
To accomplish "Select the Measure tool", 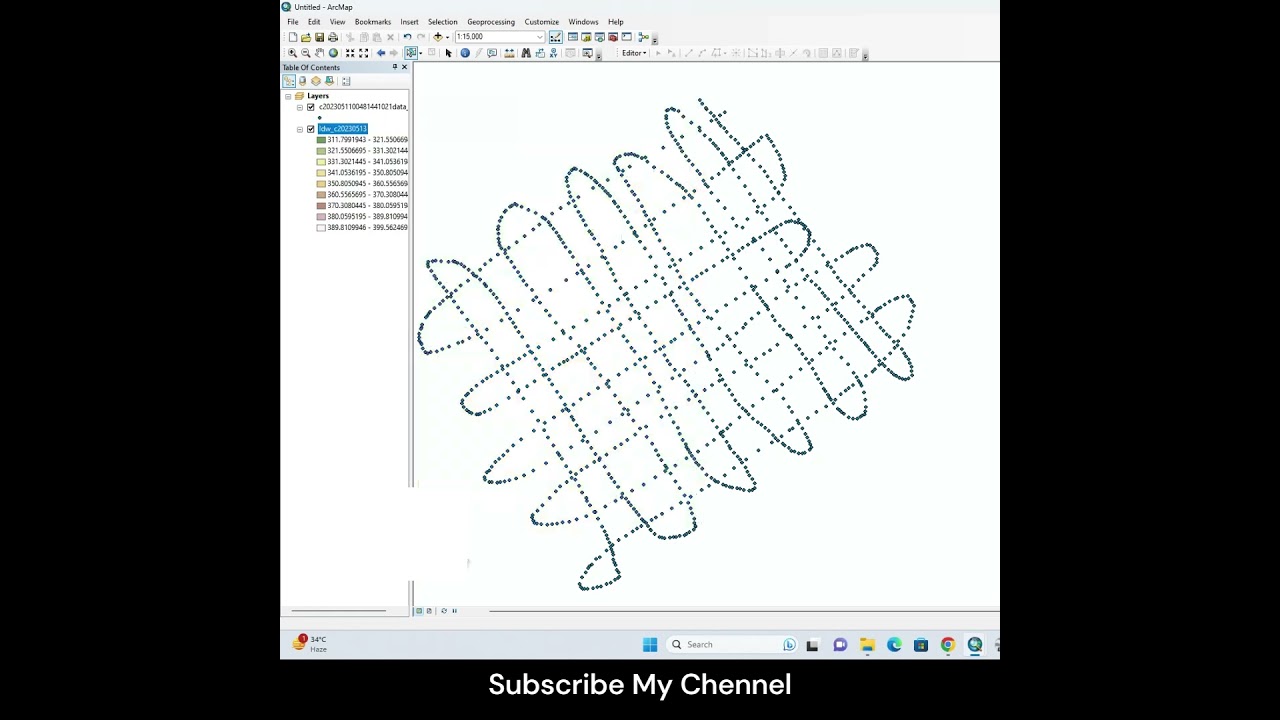I will [510, 53].
